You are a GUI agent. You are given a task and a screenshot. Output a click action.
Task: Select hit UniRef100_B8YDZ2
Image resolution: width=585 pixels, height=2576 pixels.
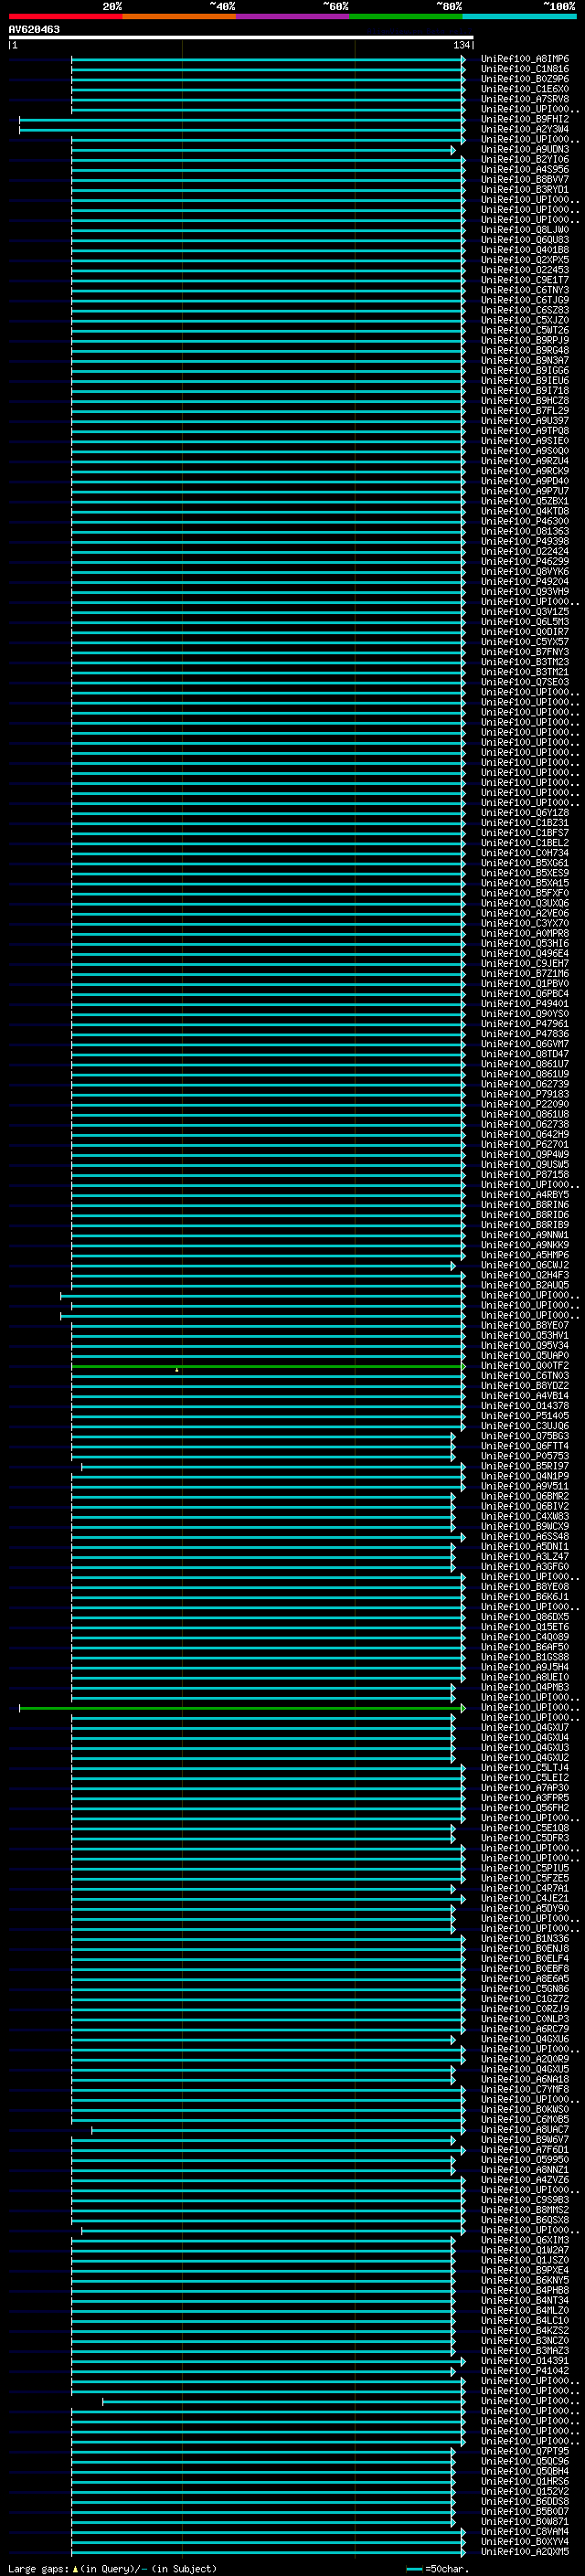525,1386
